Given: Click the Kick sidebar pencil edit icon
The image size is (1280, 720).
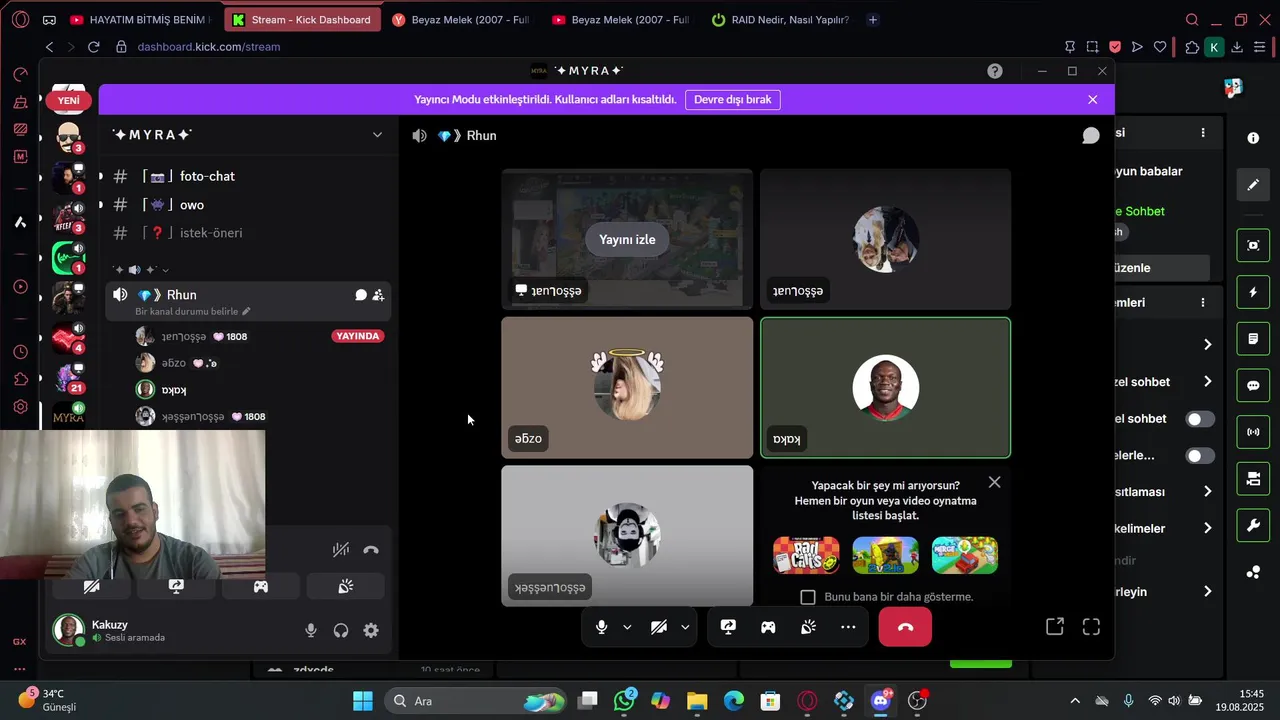Looking at the screenshot, I should [x=1253, y=185].
